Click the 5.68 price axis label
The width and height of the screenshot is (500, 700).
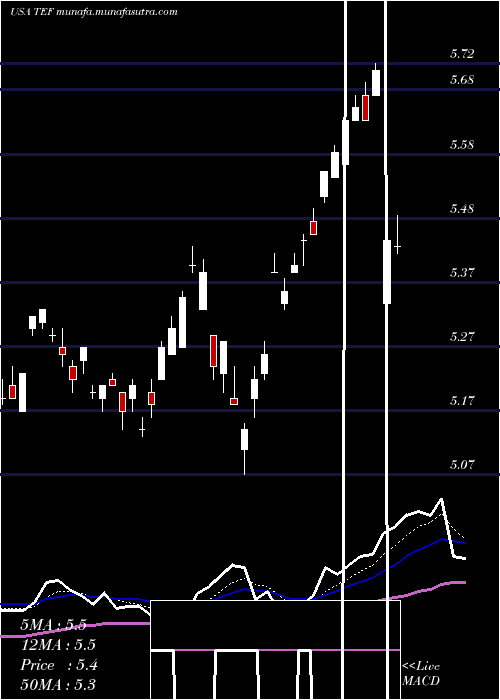[462, 80]
